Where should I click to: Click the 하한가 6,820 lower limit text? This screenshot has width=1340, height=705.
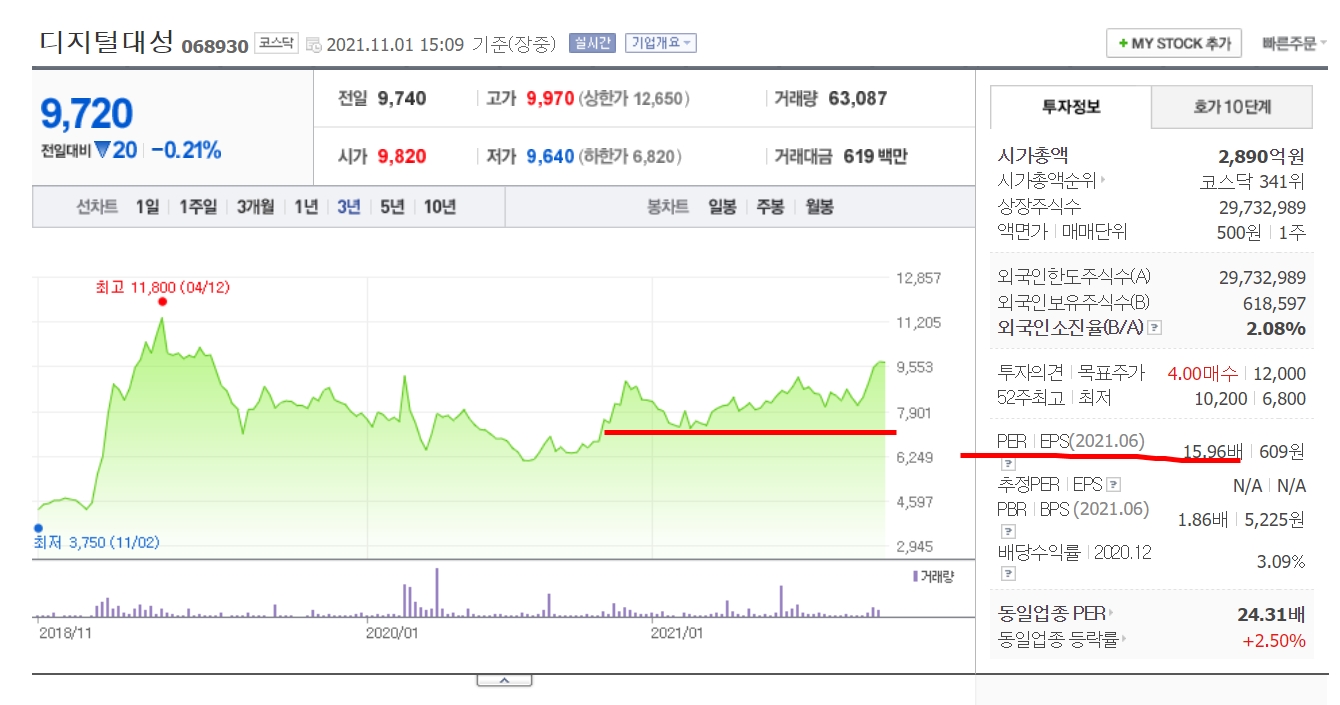[630, 156]
